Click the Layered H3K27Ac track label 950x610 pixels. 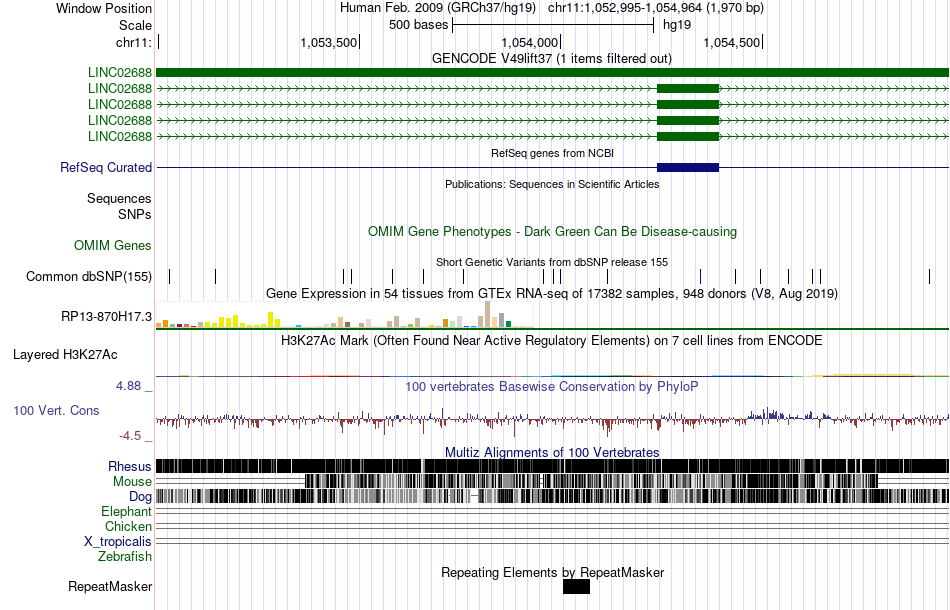65,354
